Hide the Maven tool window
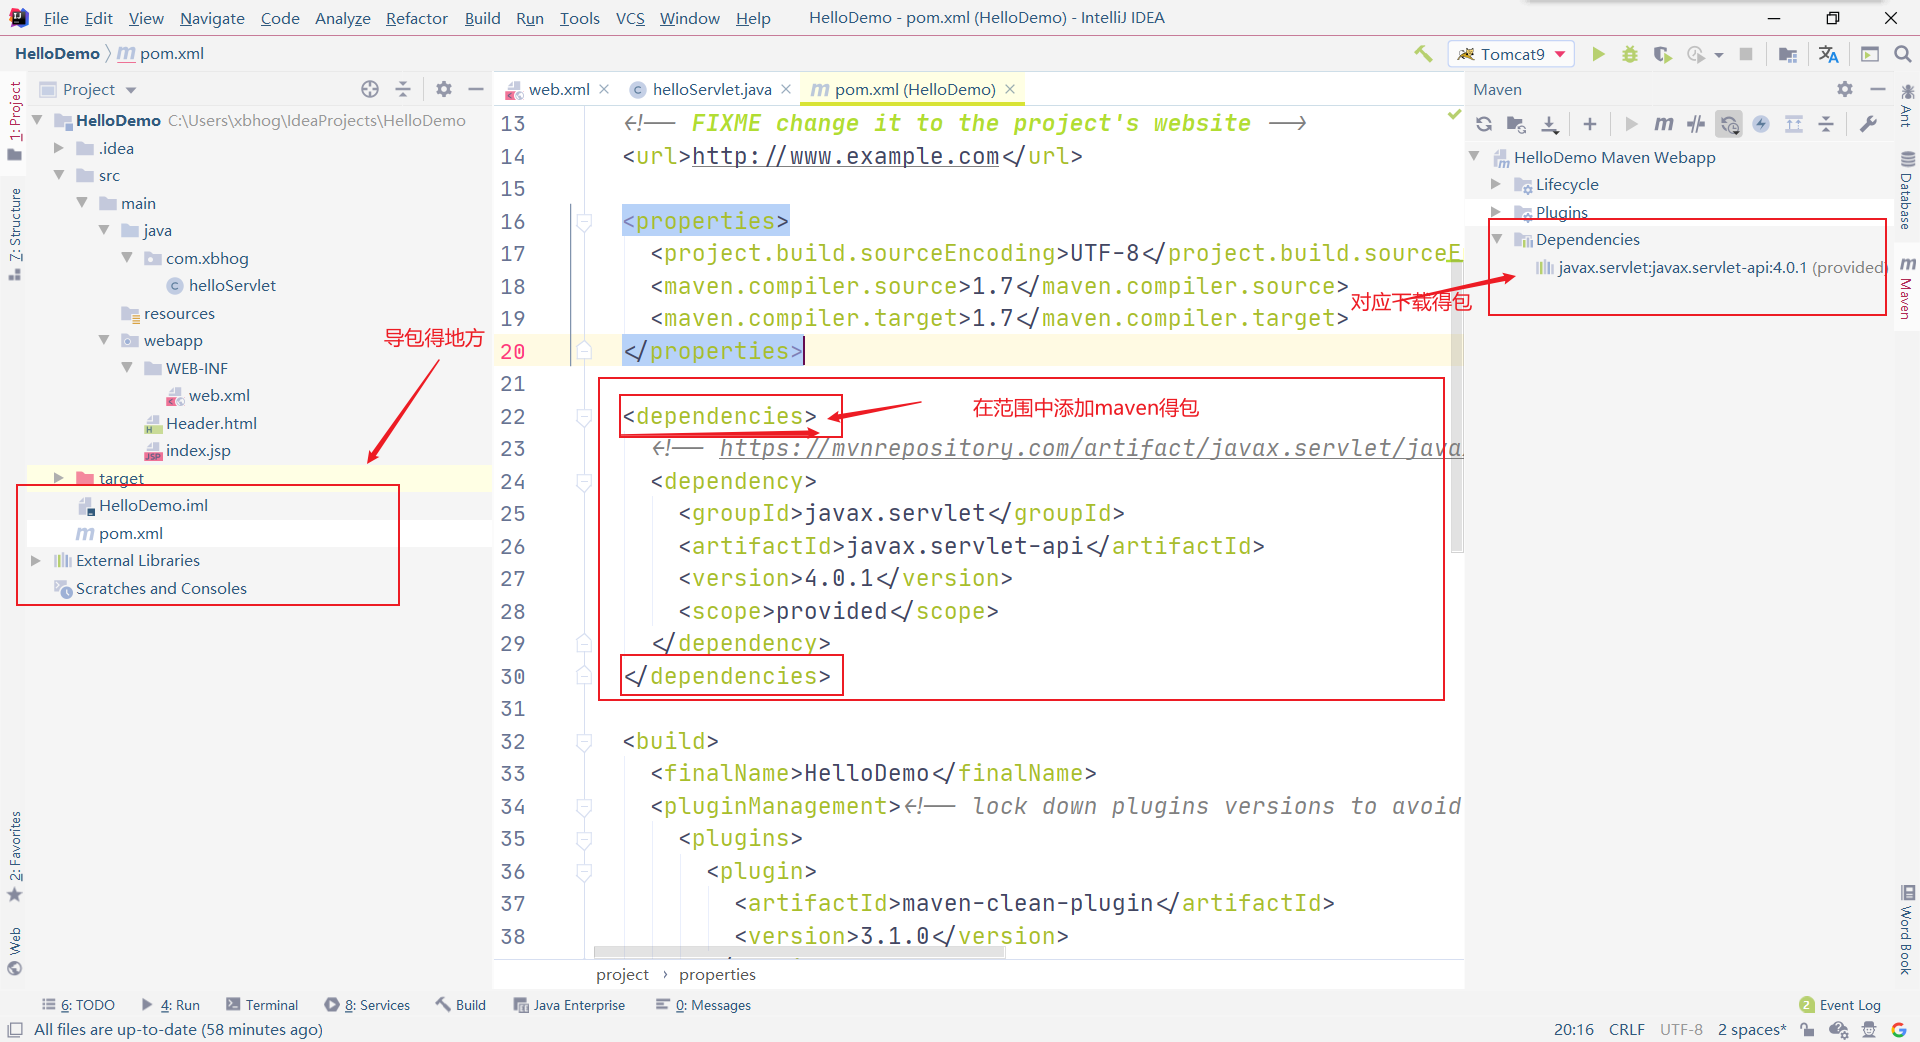The height and width of the screenshot is (1042, 1920). point(1877,89)
